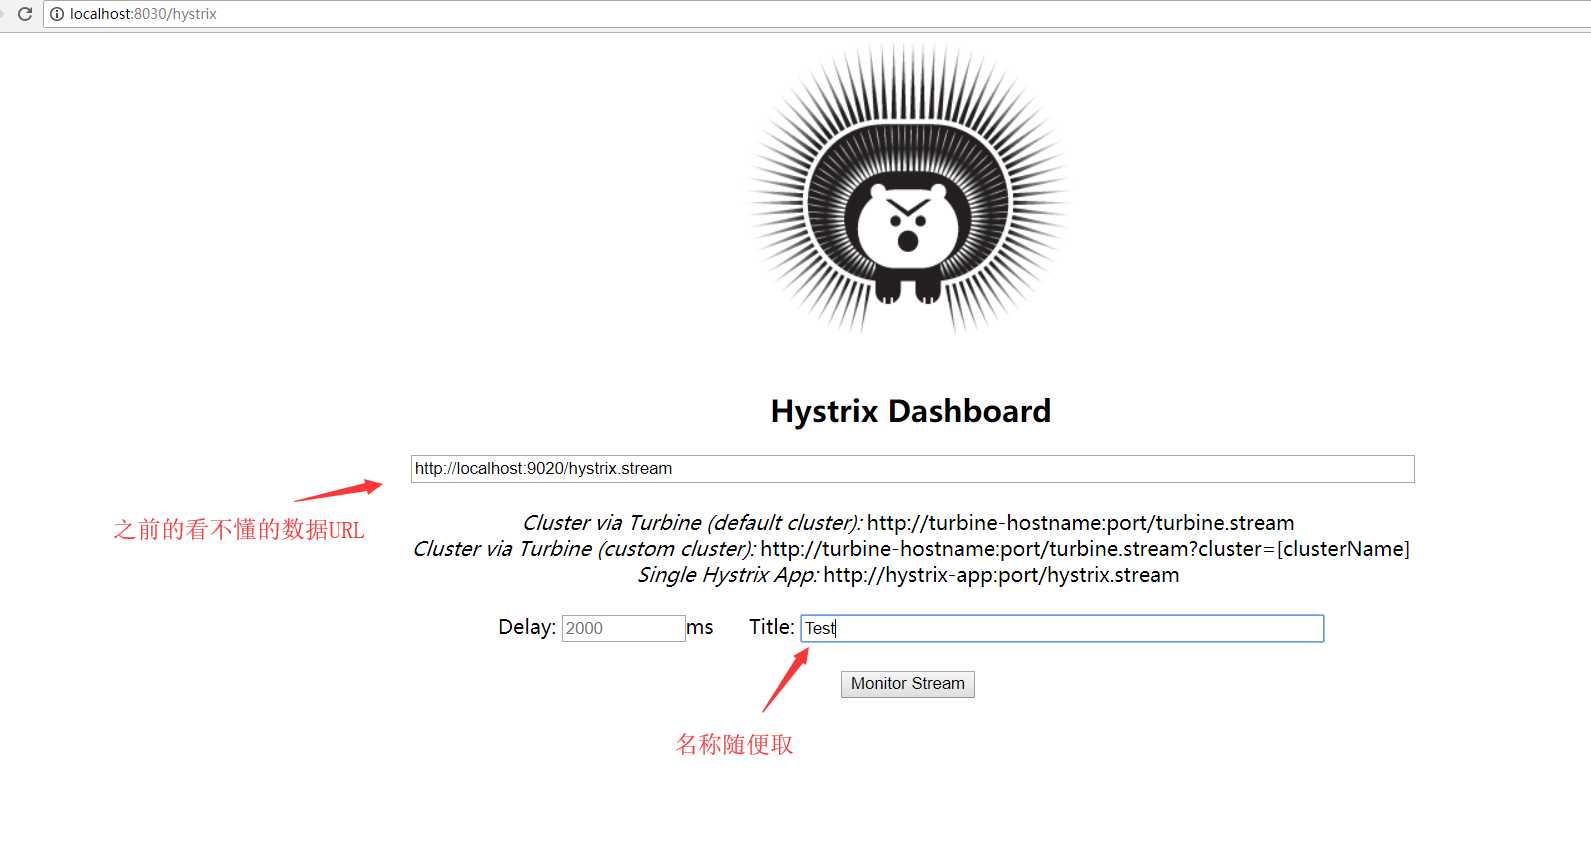Click the 'Title:' label

point(772,627)
